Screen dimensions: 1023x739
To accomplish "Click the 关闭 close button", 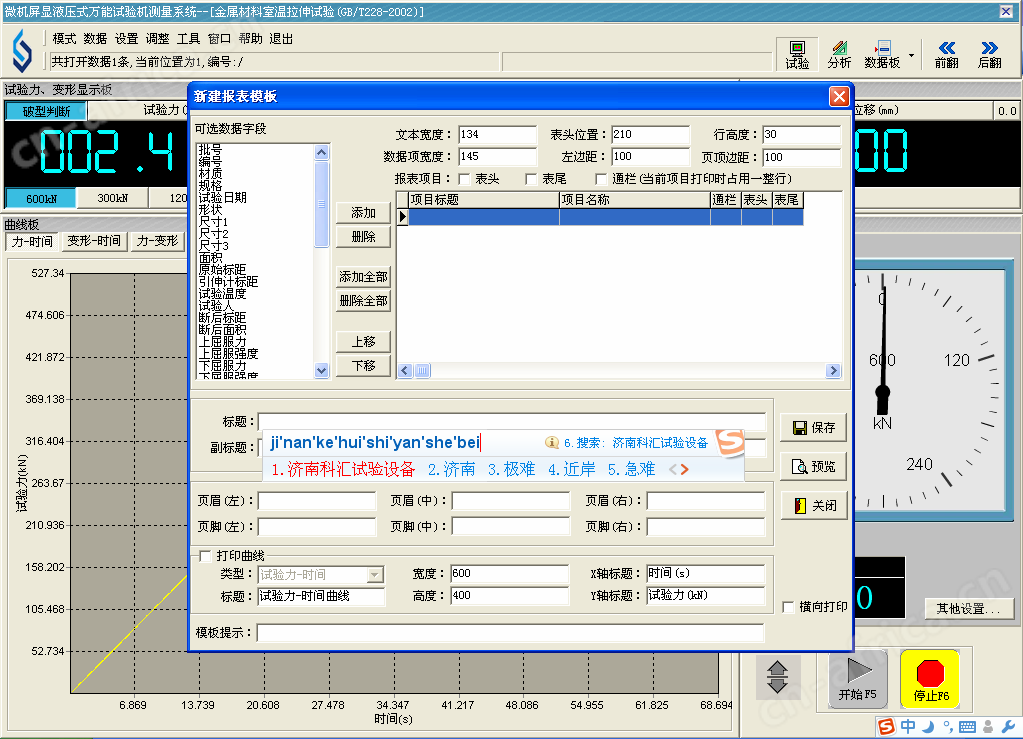I will click(814, 505).
